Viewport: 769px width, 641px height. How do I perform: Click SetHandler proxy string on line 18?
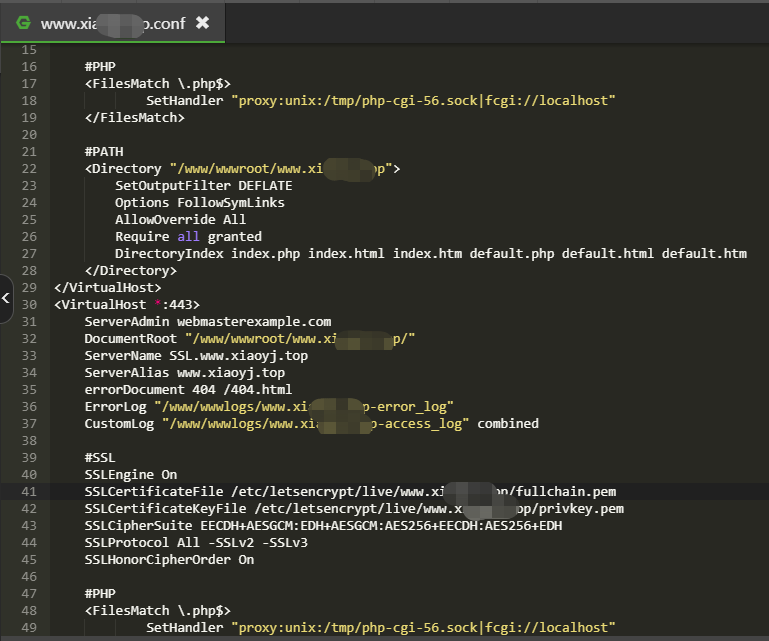pos(423,101)
